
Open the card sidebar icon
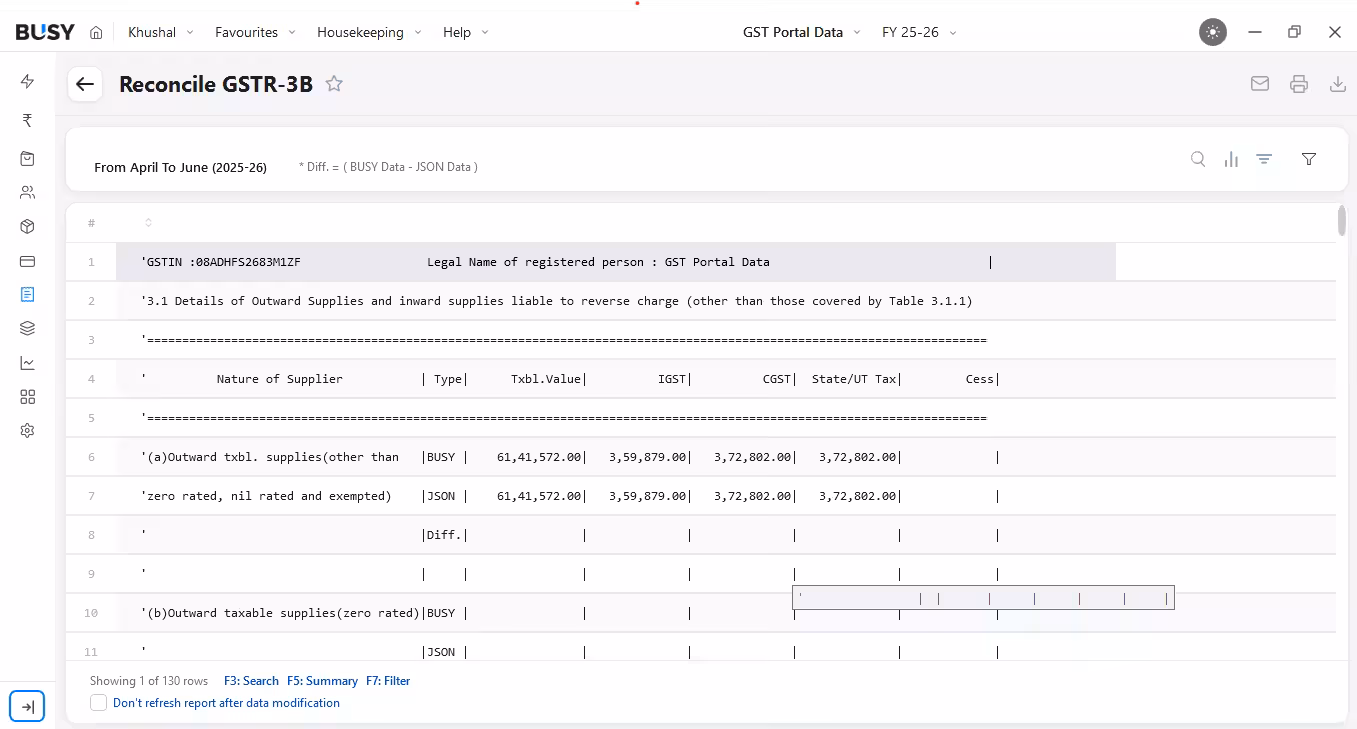pyautogui.click(x=28, y=261)
